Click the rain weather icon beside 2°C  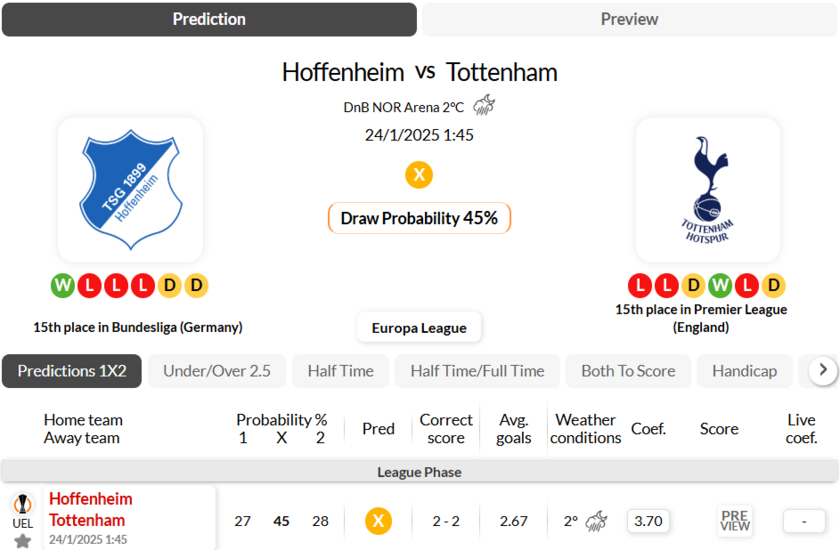coord(484,106)
